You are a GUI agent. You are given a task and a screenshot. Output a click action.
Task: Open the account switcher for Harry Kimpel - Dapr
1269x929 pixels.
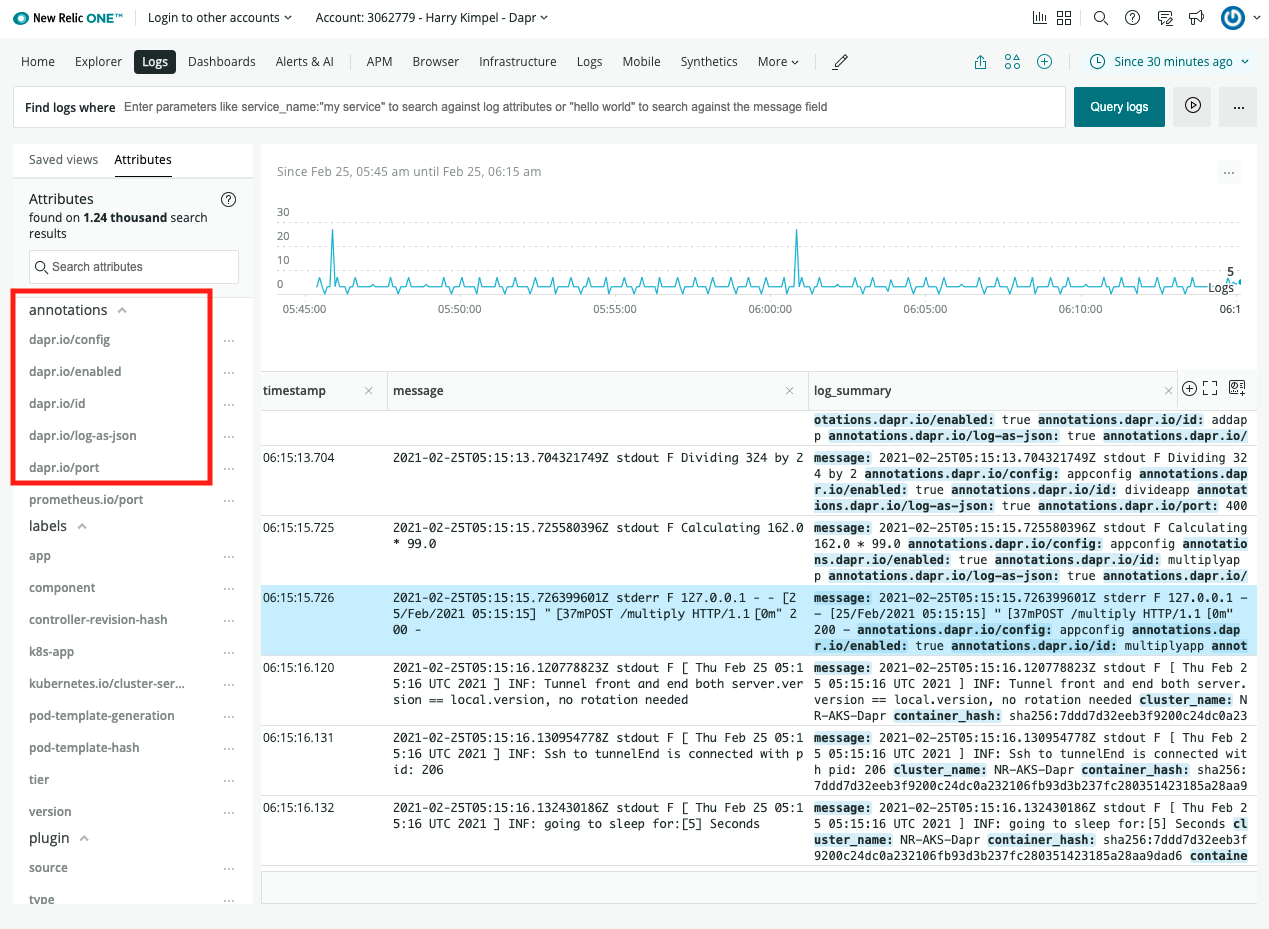[431, 17]
